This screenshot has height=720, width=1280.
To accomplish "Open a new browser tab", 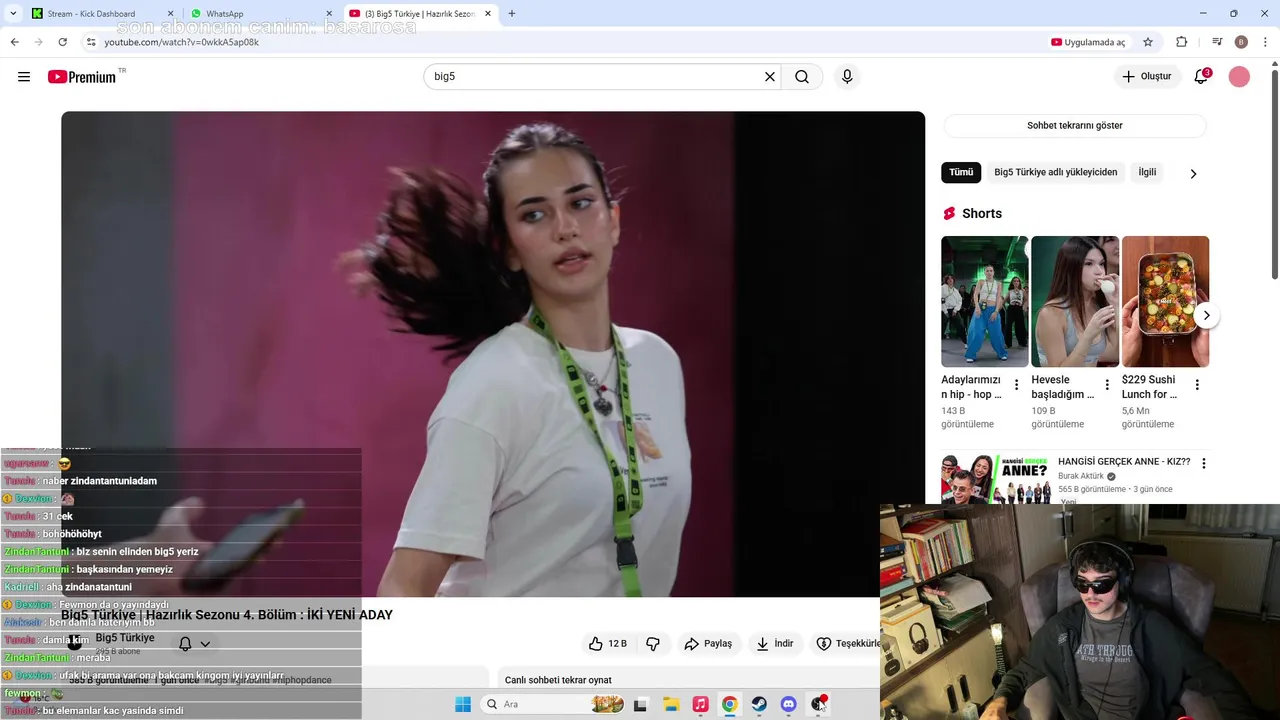I will (x=512, y=13).
